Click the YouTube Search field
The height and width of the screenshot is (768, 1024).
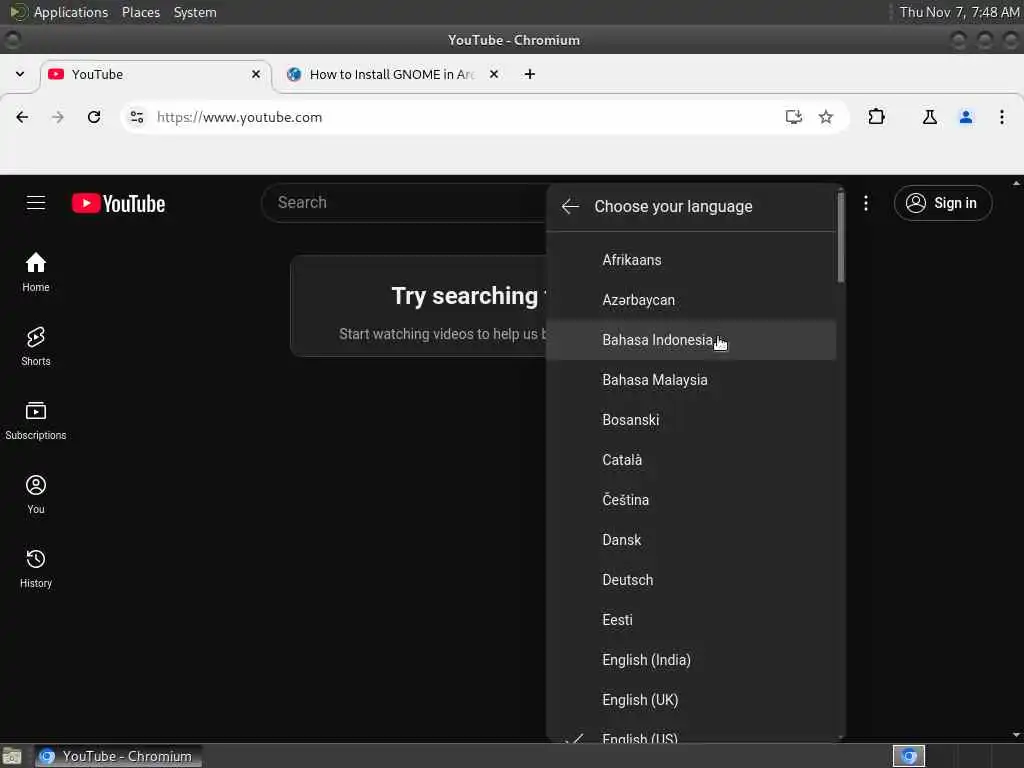tap(404, 202)
